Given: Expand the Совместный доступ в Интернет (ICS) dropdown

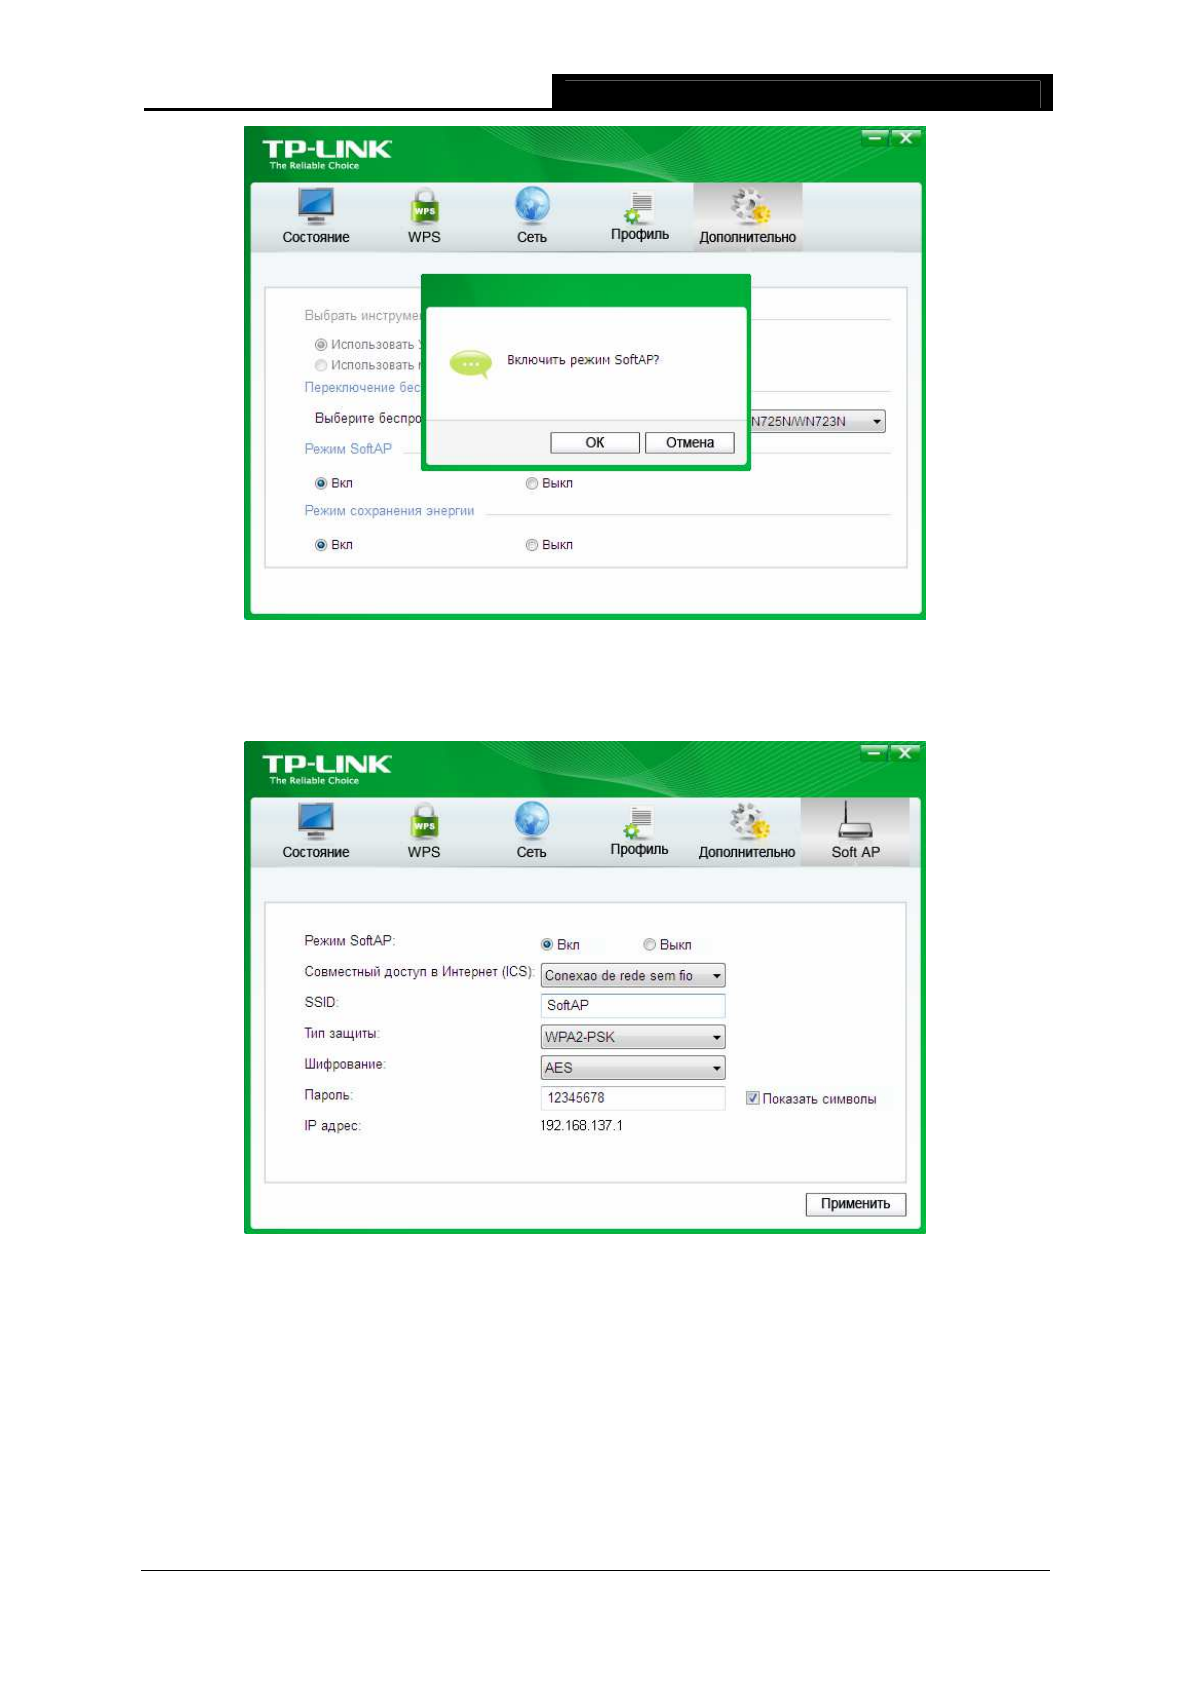Looking at the screenshot, I should 632,975.
